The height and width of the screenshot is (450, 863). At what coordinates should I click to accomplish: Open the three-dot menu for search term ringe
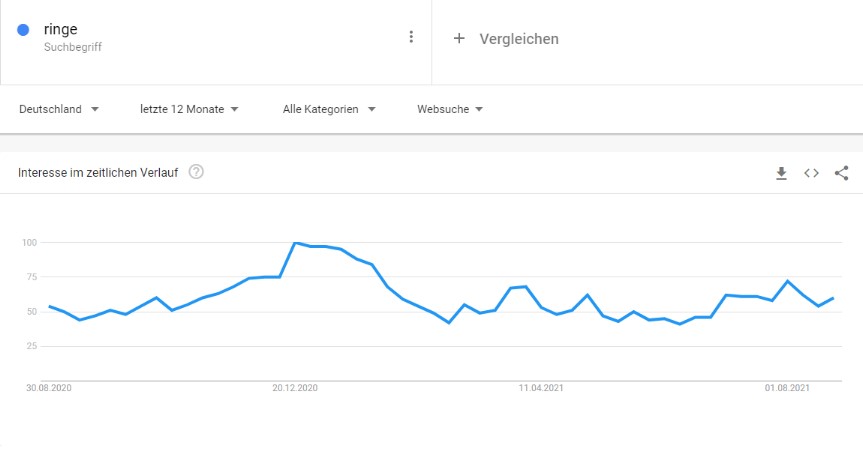click(411, 37)
